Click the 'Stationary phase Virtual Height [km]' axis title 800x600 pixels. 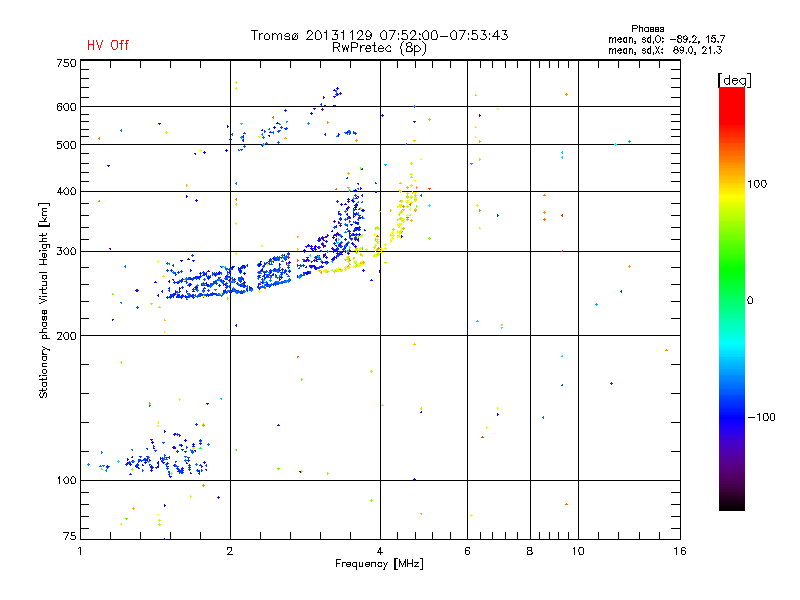[44, 300]
